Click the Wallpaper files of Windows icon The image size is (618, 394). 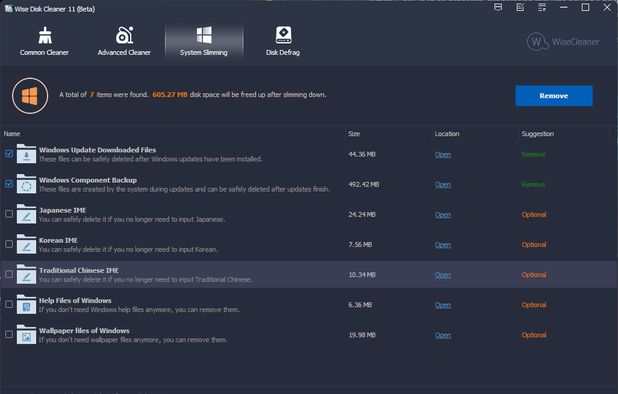pyautogui.click(x=26, y=335)
